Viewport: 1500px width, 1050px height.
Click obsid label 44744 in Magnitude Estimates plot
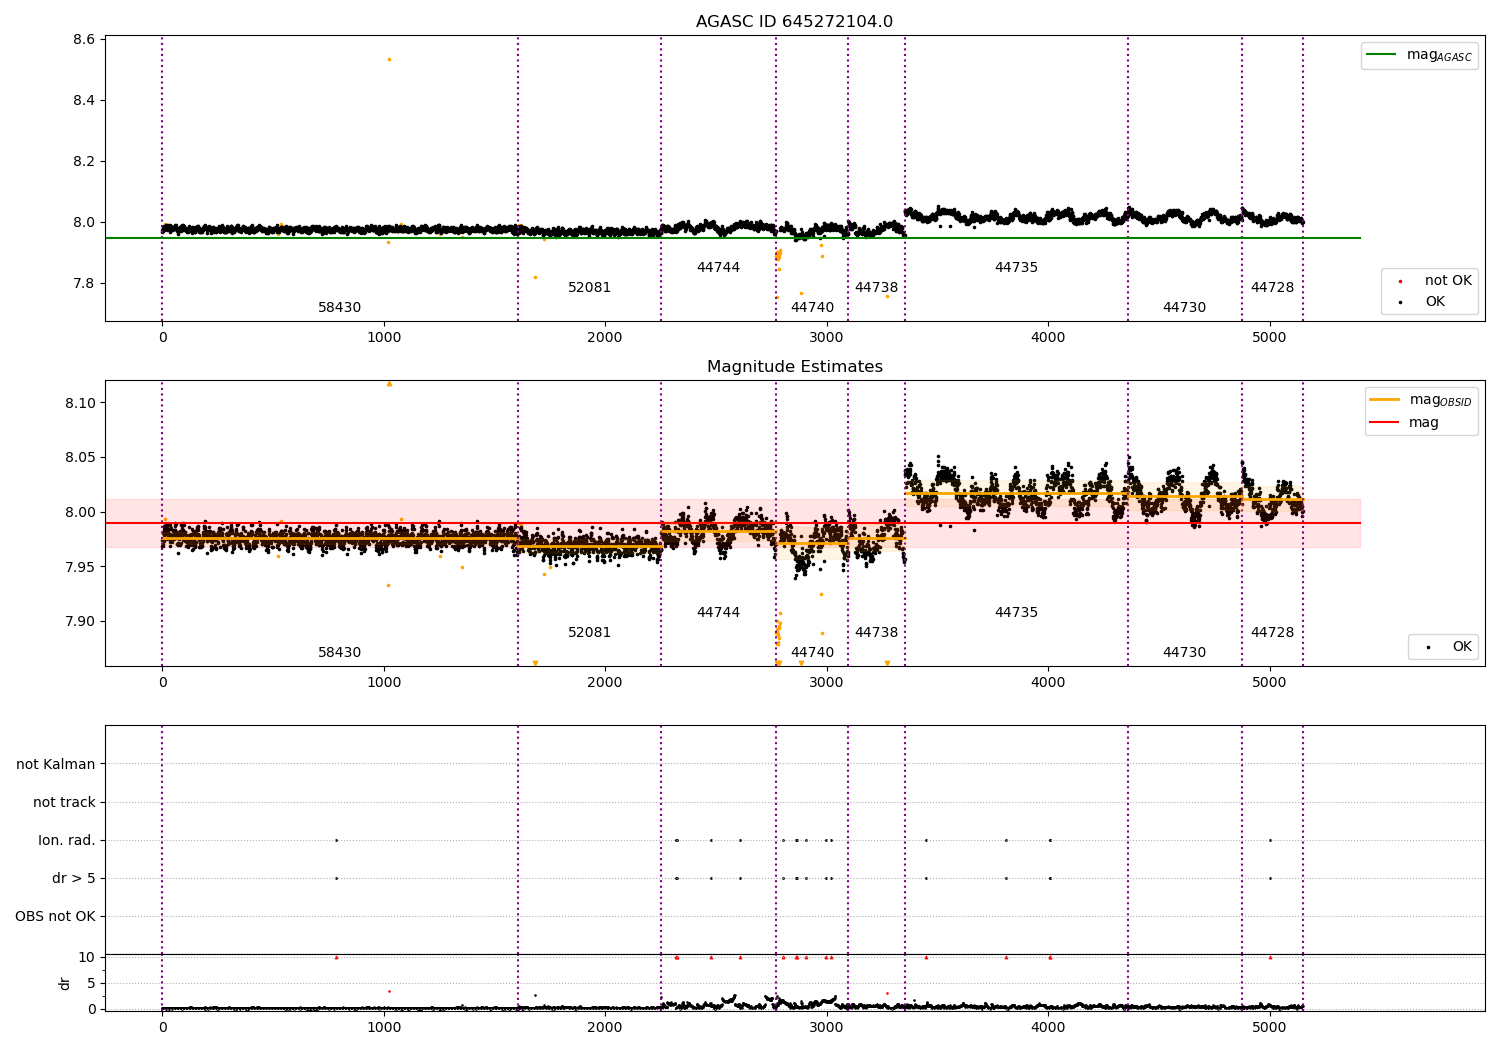[x=719, y=613]
